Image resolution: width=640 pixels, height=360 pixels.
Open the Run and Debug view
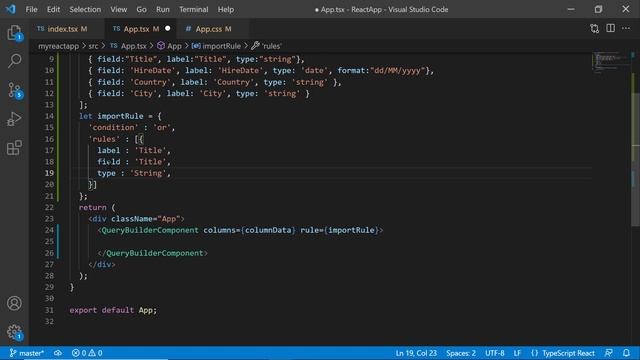coord(14,119)
